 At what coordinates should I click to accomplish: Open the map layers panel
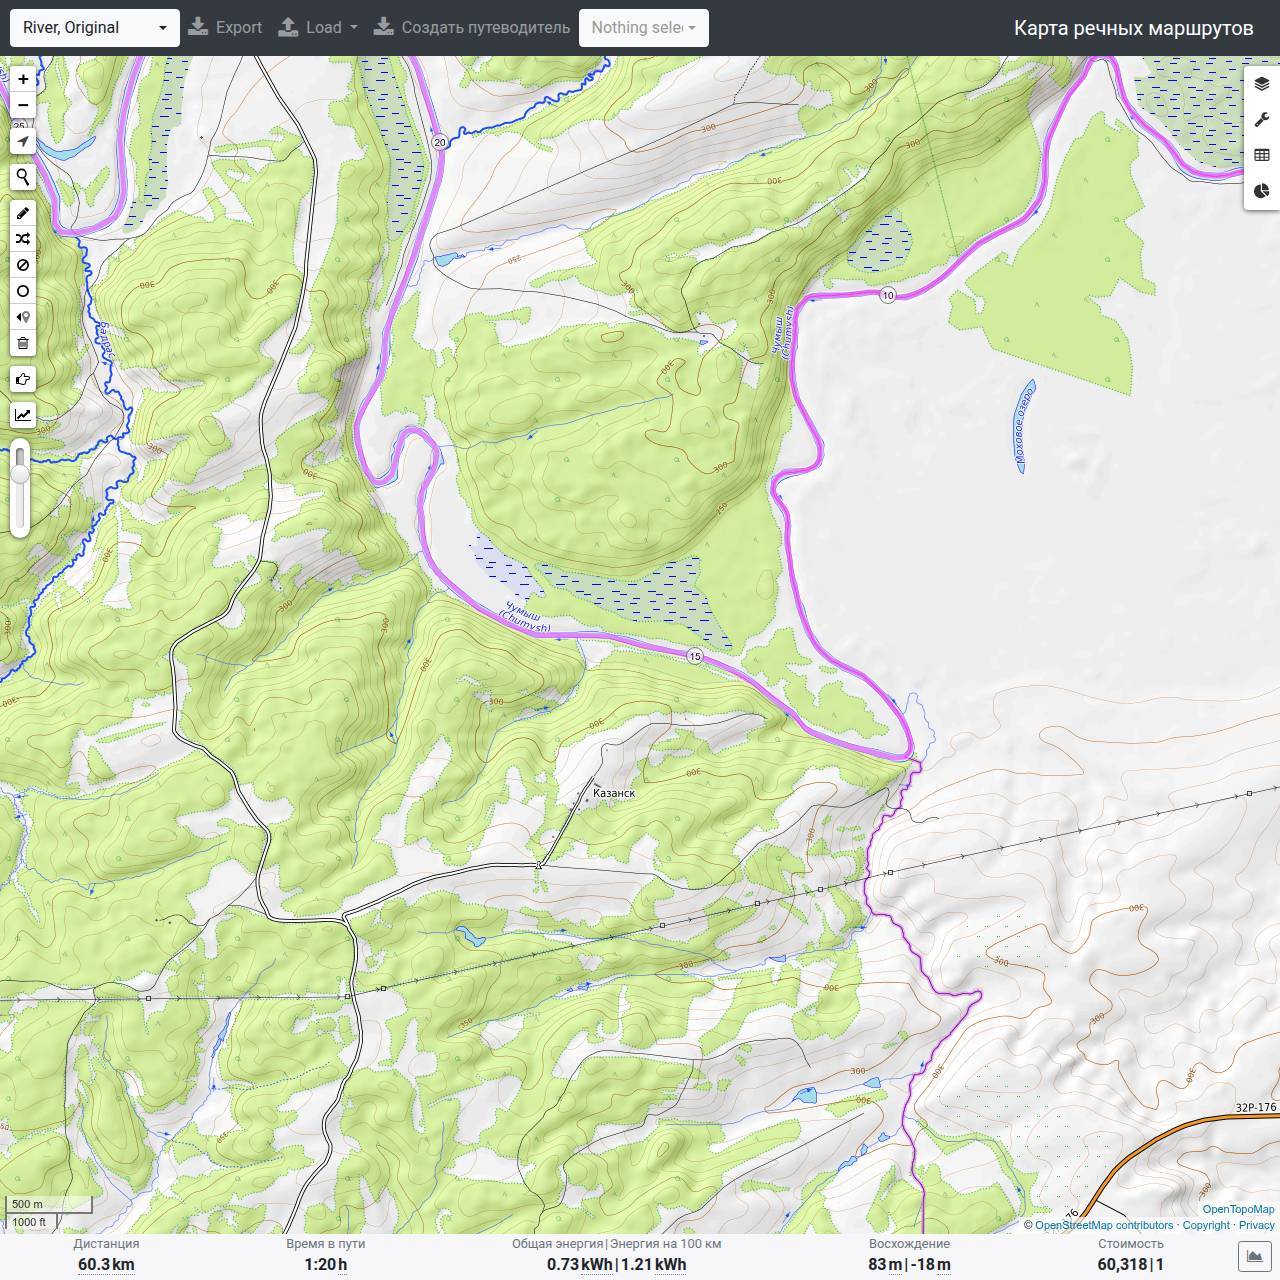tap(1262, 84)
